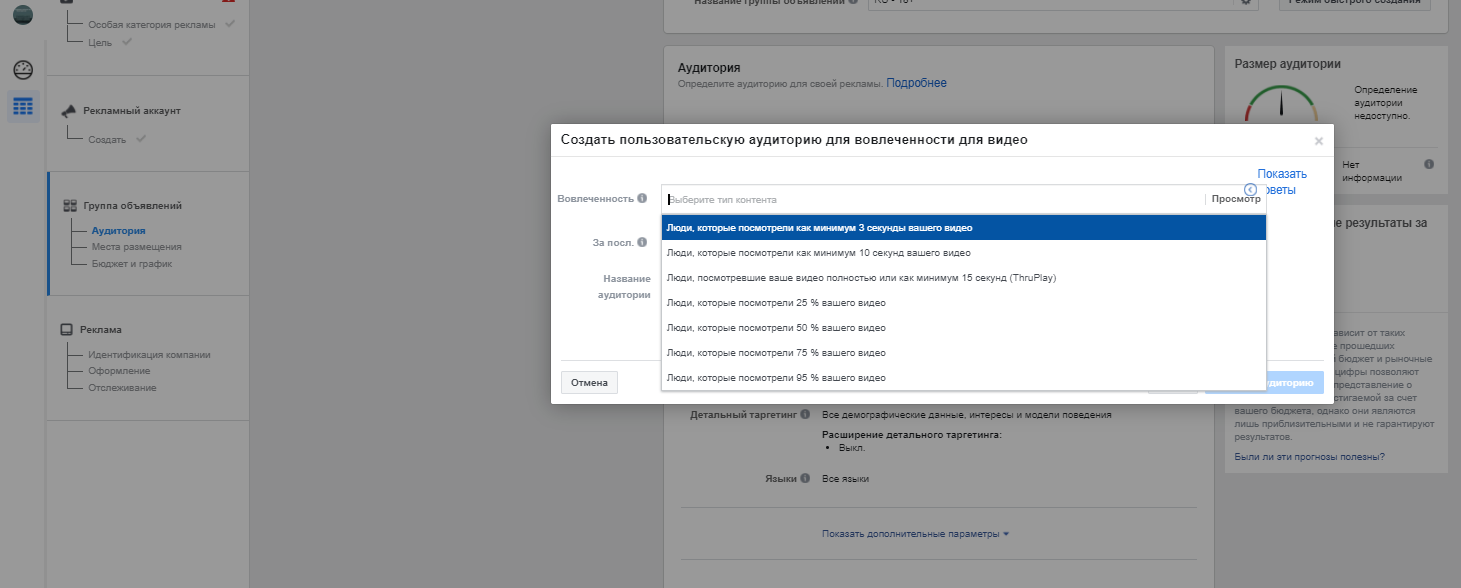The height and width of the screenshot is (588, 1461).
Task: Close the custom audience dialog with X
Action: [1318, 142]
